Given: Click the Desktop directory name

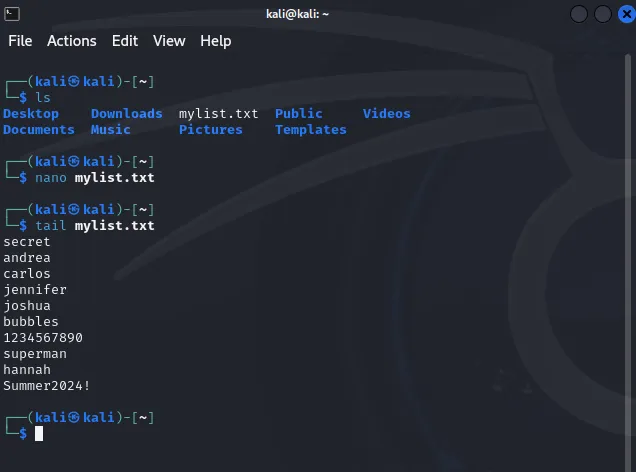Looking at the screenshot, I should point(31,114).
